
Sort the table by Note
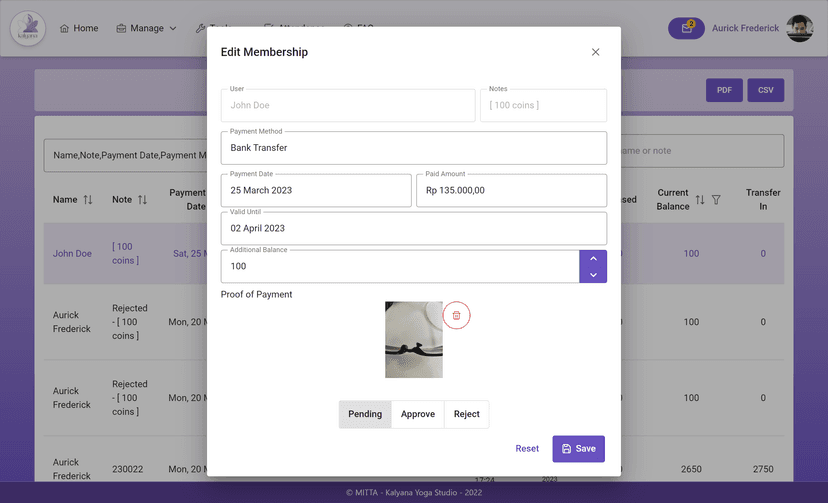[x=142, y=200]
